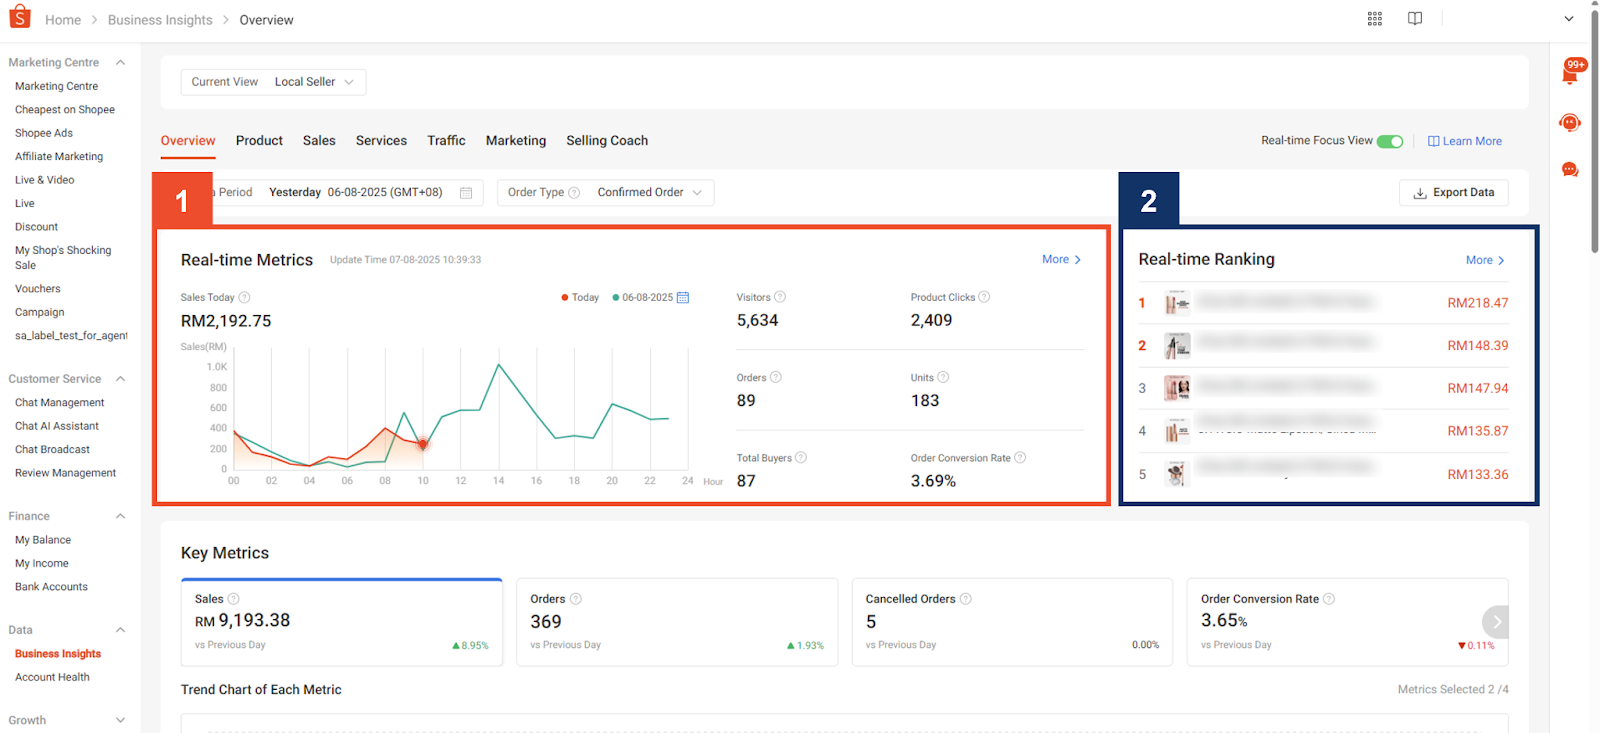Collapse the Marketing Centre sidebar section
This screenshot has height=733, width=1600.
coord(120,63)
